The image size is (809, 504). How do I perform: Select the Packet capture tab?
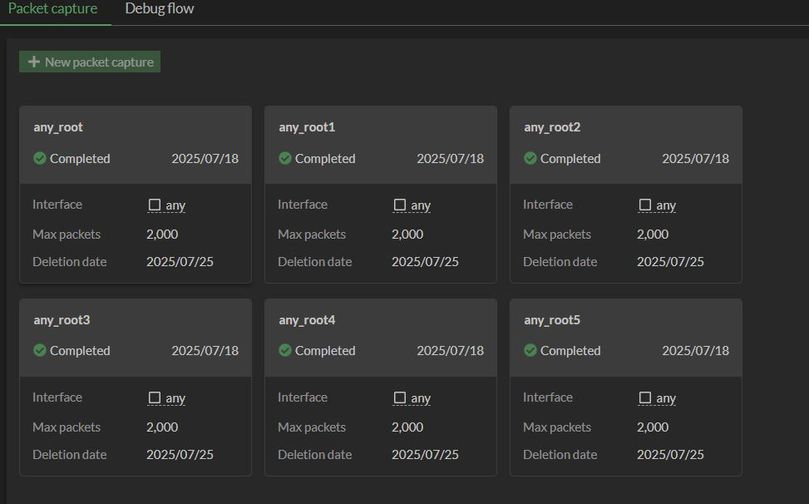pyautogui.click(x=53, y=9)
